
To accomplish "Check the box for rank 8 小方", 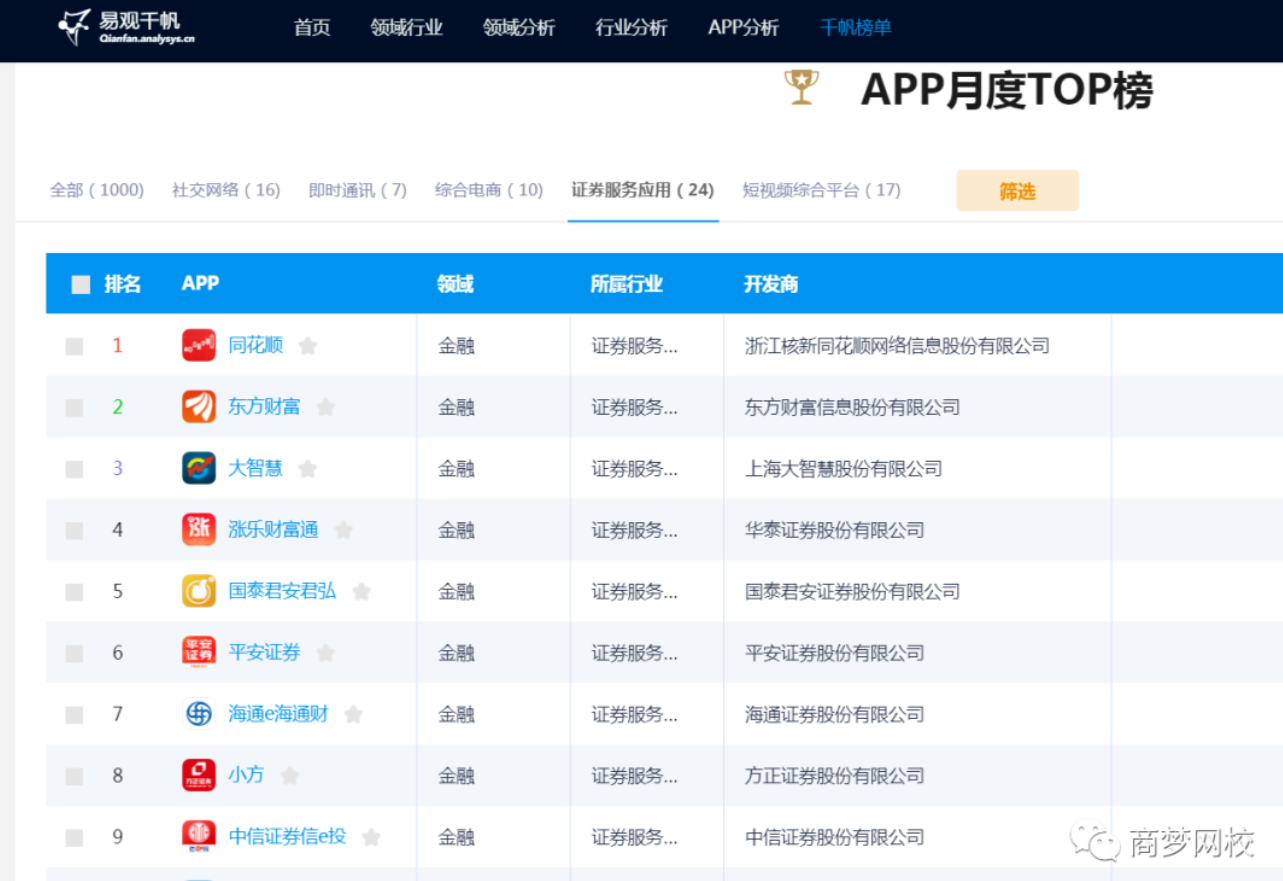I will (74, 777).
